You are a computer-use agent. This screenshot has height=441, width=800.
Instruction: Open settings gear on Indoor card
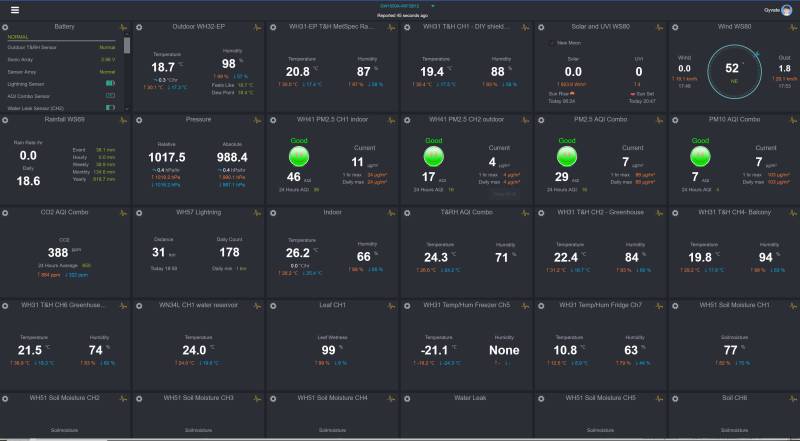(273, 213)
